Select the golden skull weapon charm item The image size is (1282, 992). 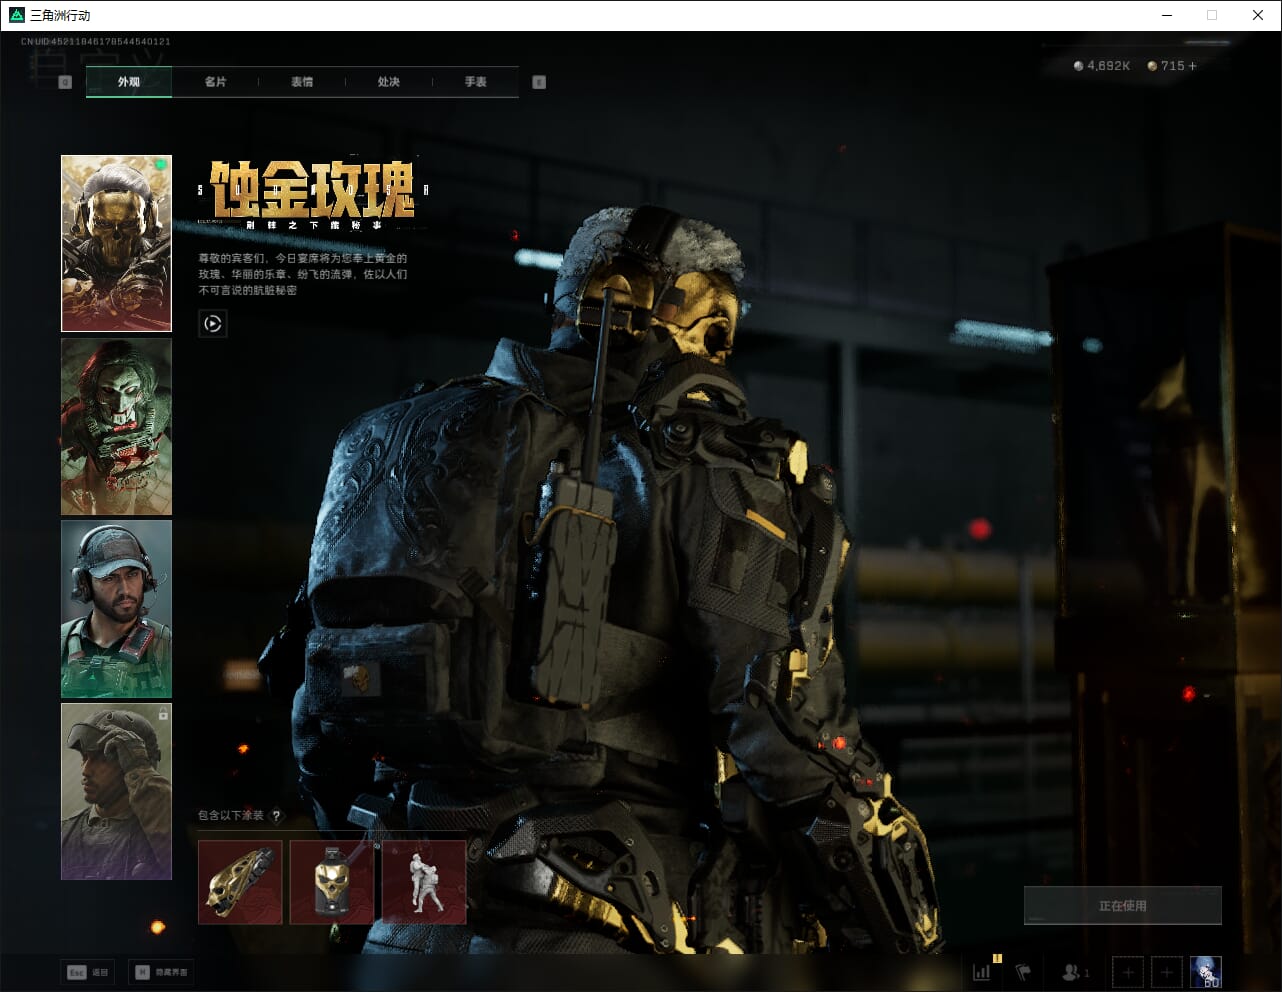point(240,882)
